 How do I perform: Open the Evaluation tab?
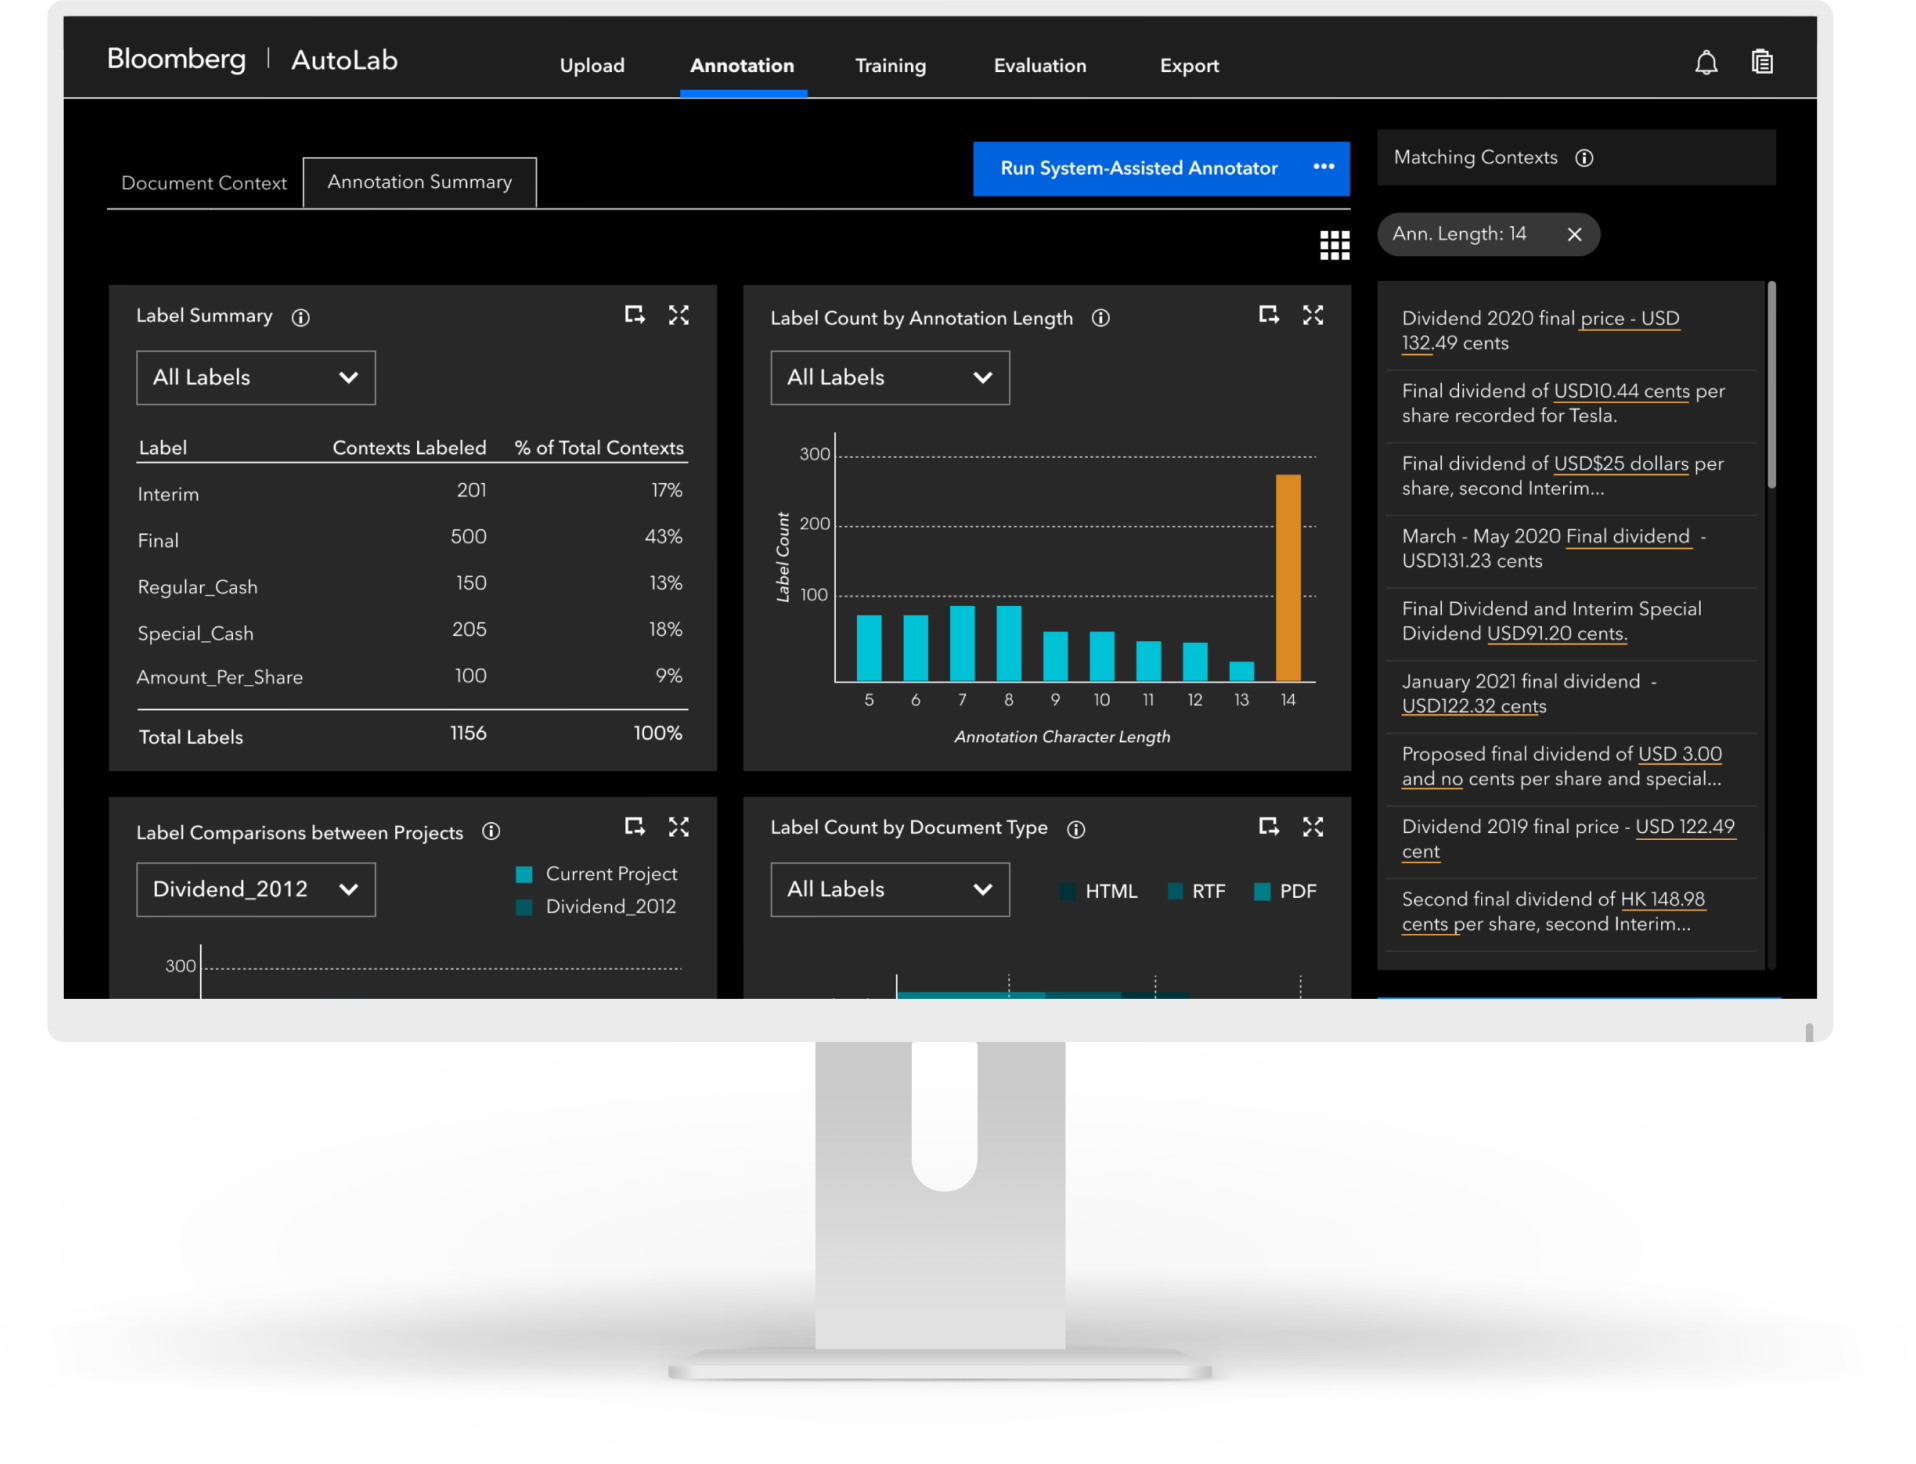point(1040,66)
